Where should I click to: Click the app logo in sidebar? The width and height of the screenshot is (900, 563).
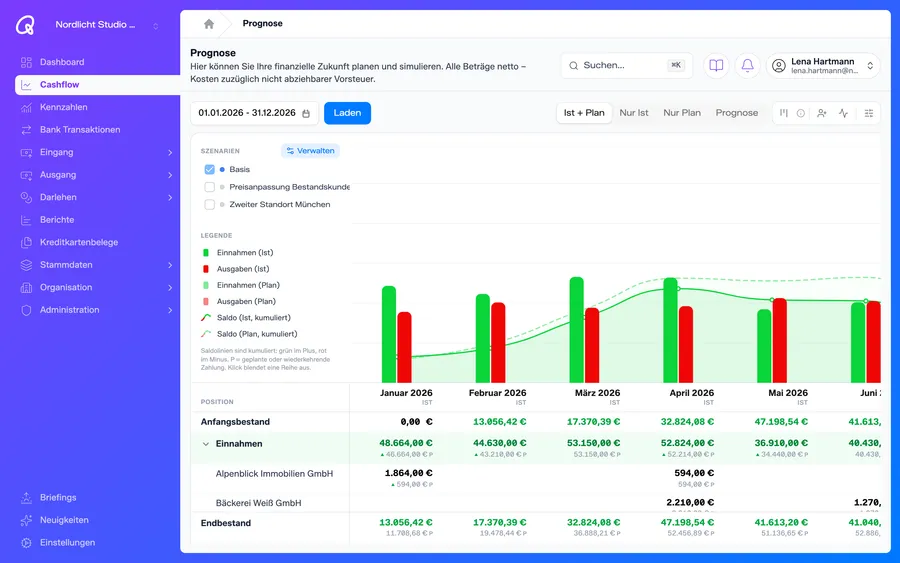25,25
